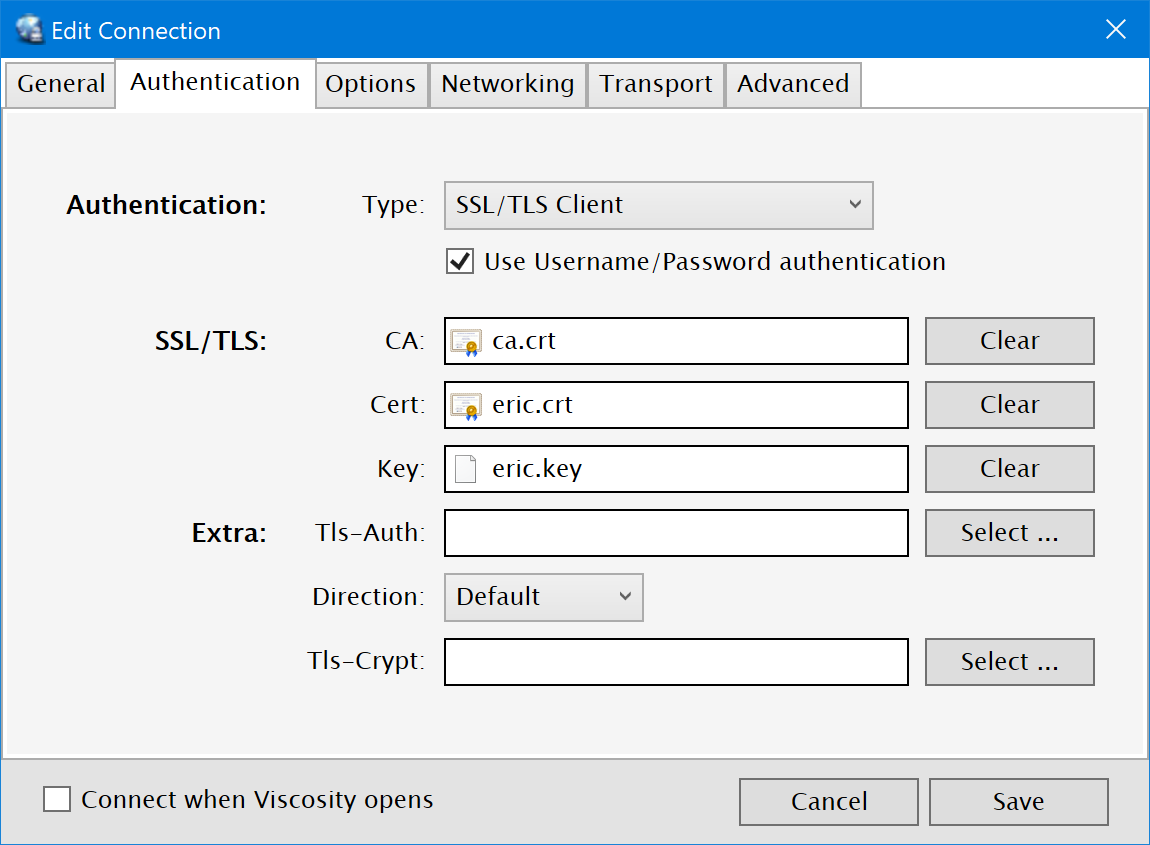Click the empty Tls-Auth field
This screenshot has height=845, width=1150.
coord(676,533)
